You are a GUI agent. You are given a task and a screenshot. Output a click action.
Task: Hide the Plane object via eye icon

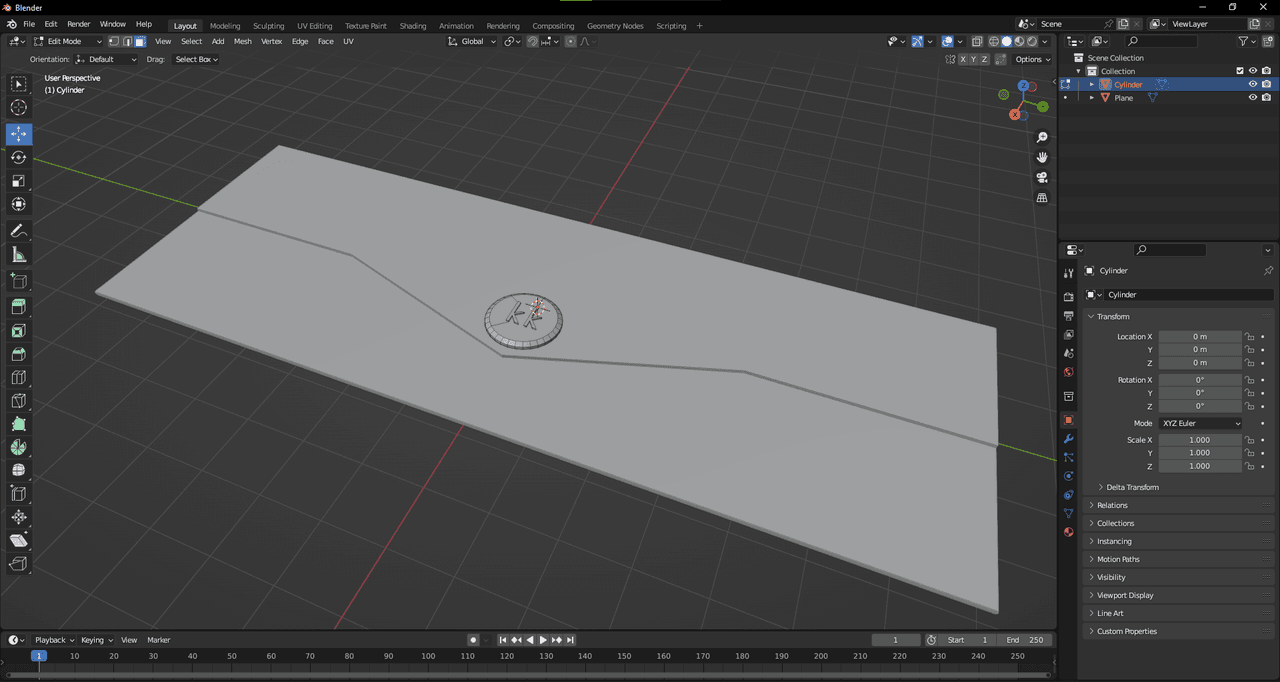tap(1252, 98)
